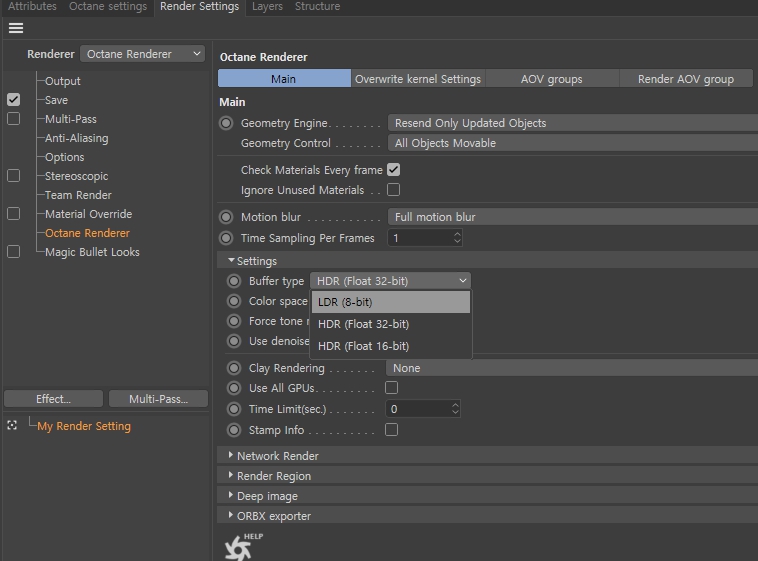Open the Geometry Control dropdown

click(573, 143)
